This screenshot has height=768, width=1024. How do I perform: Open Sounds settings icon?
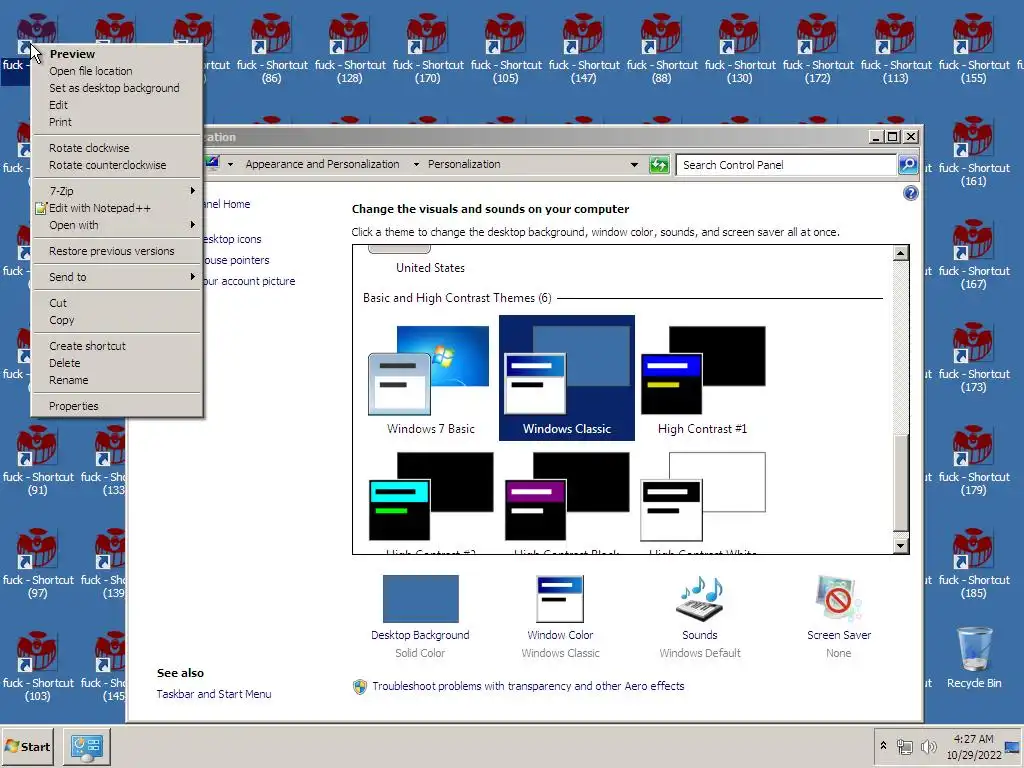tap(699, 599)
